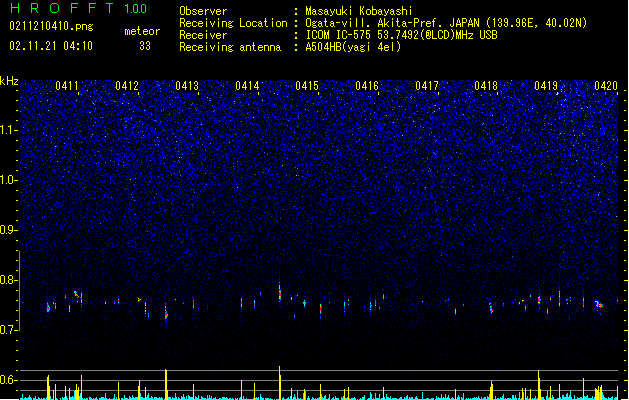
Task: Click the A504HB(yagi 4el) antenna text
Action: pyautogui.click(x=353, y=47)
